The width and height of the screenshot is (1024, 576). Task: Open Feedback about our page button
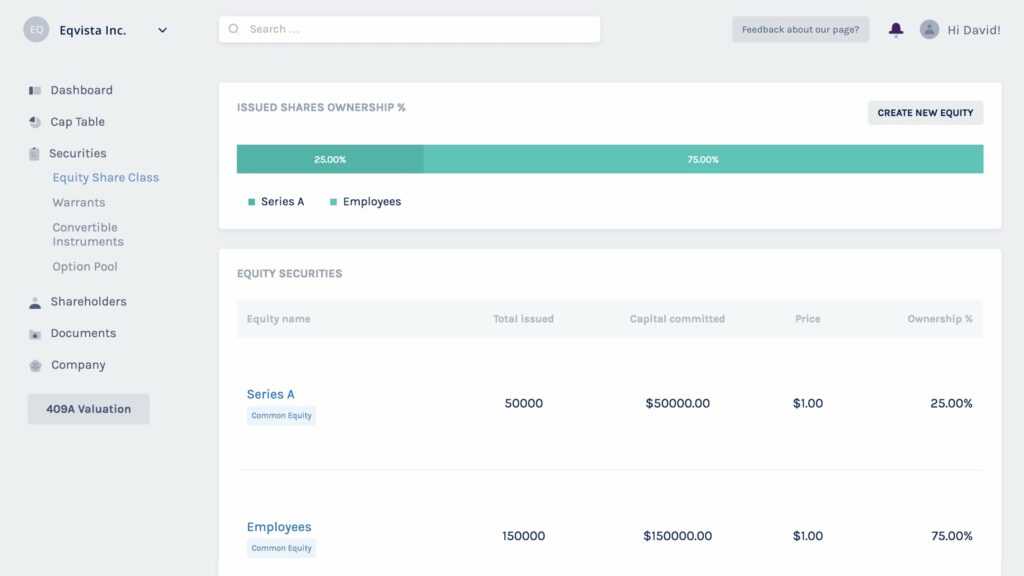pyautogui.click(x=800, y=29)
